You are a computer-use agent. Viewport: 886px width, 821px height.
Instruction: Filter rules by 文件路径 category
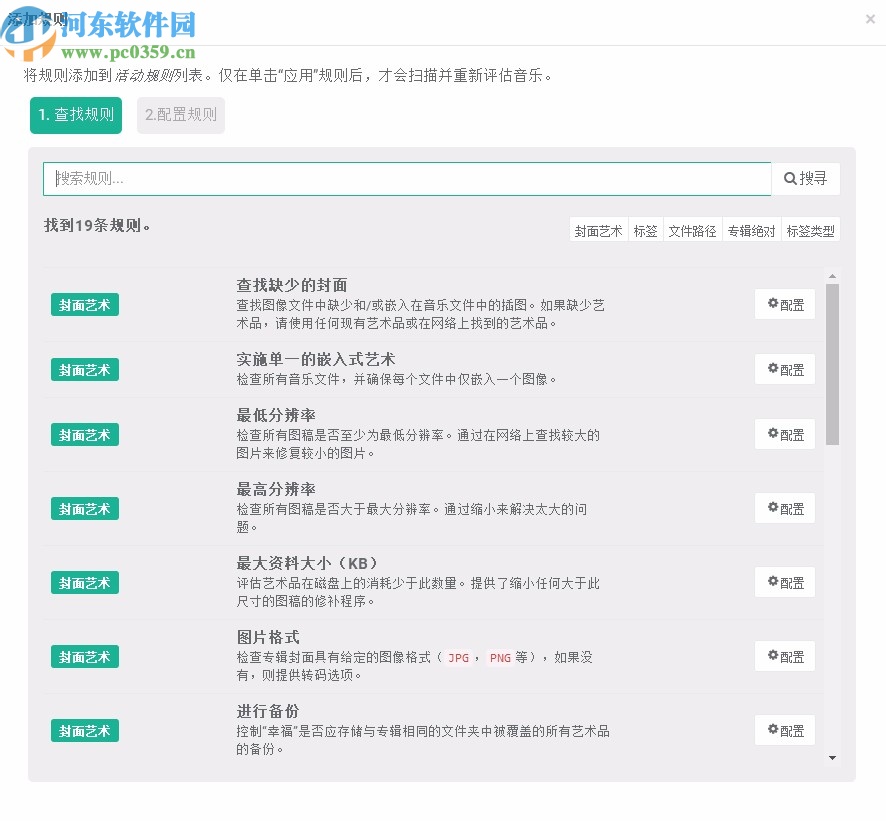(x=693, y=231)
